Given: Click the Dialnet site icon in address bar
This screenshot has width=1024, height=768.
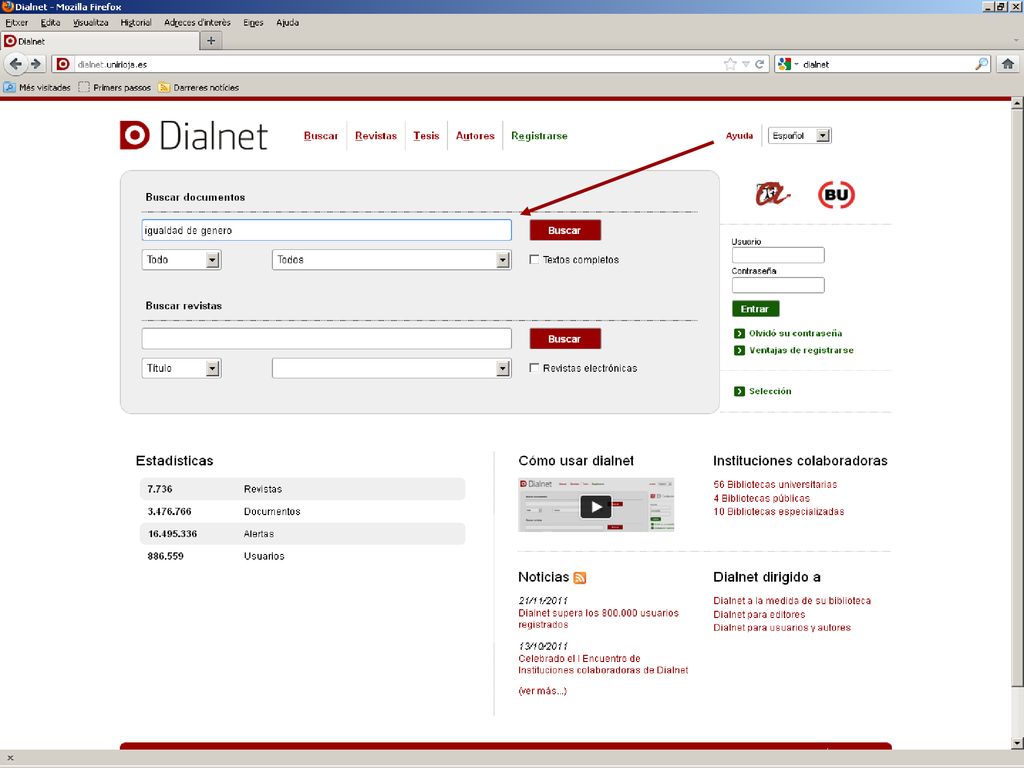Looking at the screenshot, I should 63,64.
